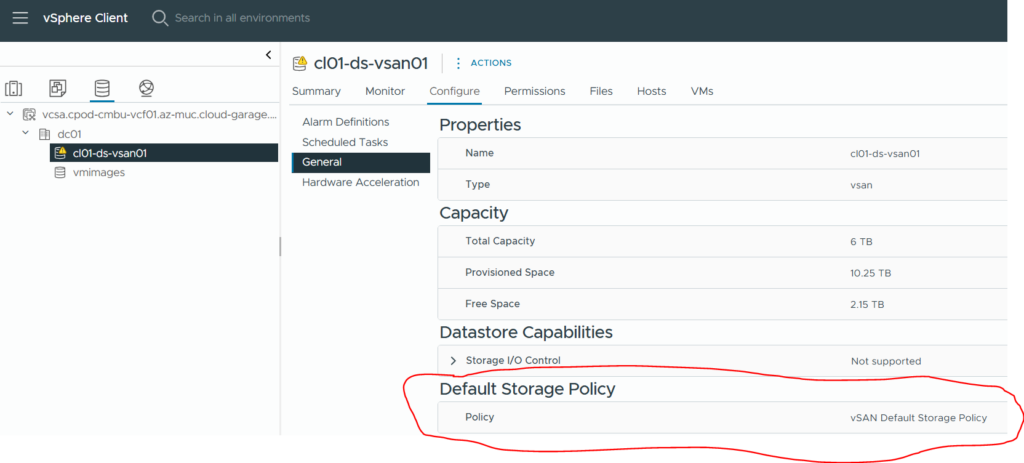Image resolution: width=1024 pixels, height=463 pixels.
Task: Select the vmimages datastore
Action: point(98,172)
